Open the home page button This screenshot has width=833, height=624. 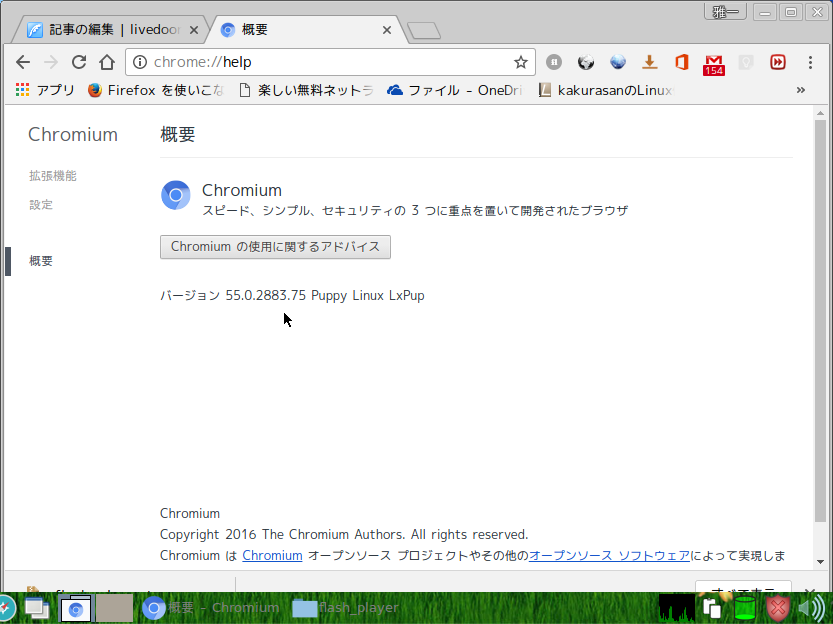pos(107,63)
